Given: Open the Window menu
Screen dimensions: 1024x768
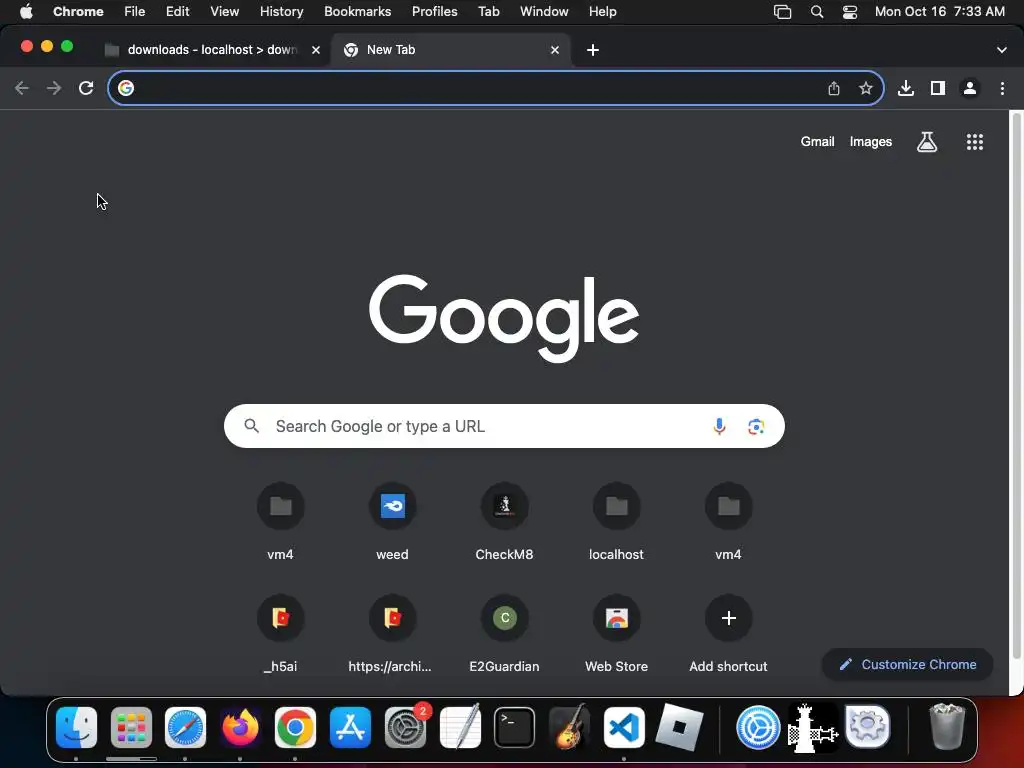Looking at the screenshot, I should [x=544, y=12].
